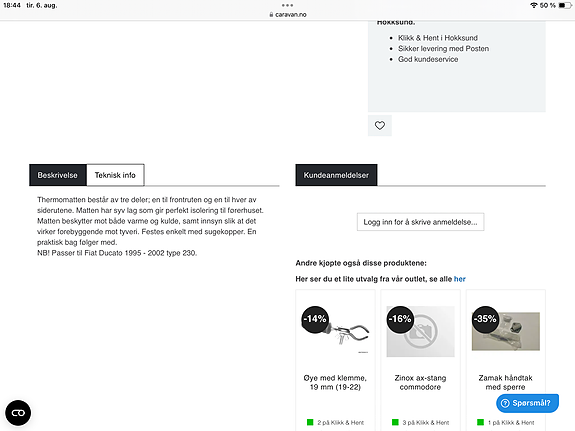Follow the 'her' outlet link
This screenshot has height=431, width=575.
click(459, 279)
